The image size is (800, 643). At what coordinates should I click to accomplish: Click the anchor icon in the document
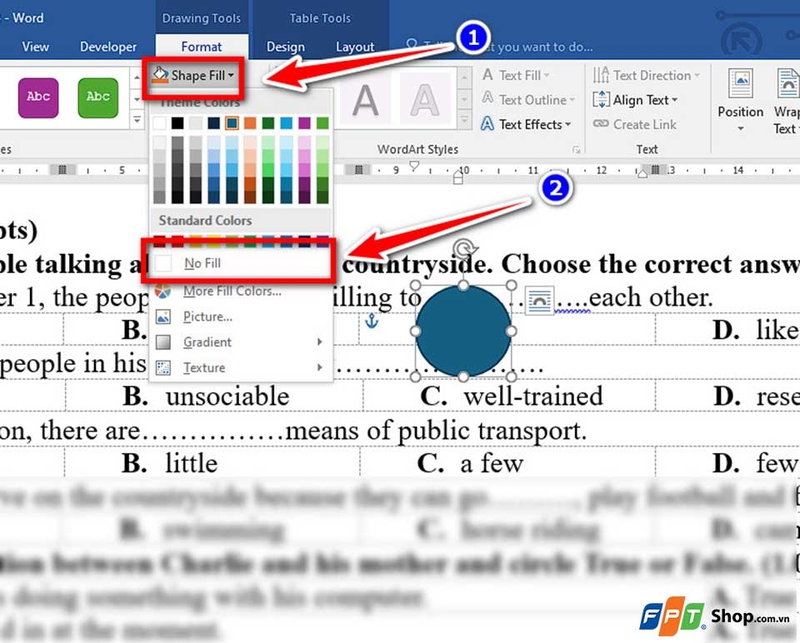click(x=371, y=321)
